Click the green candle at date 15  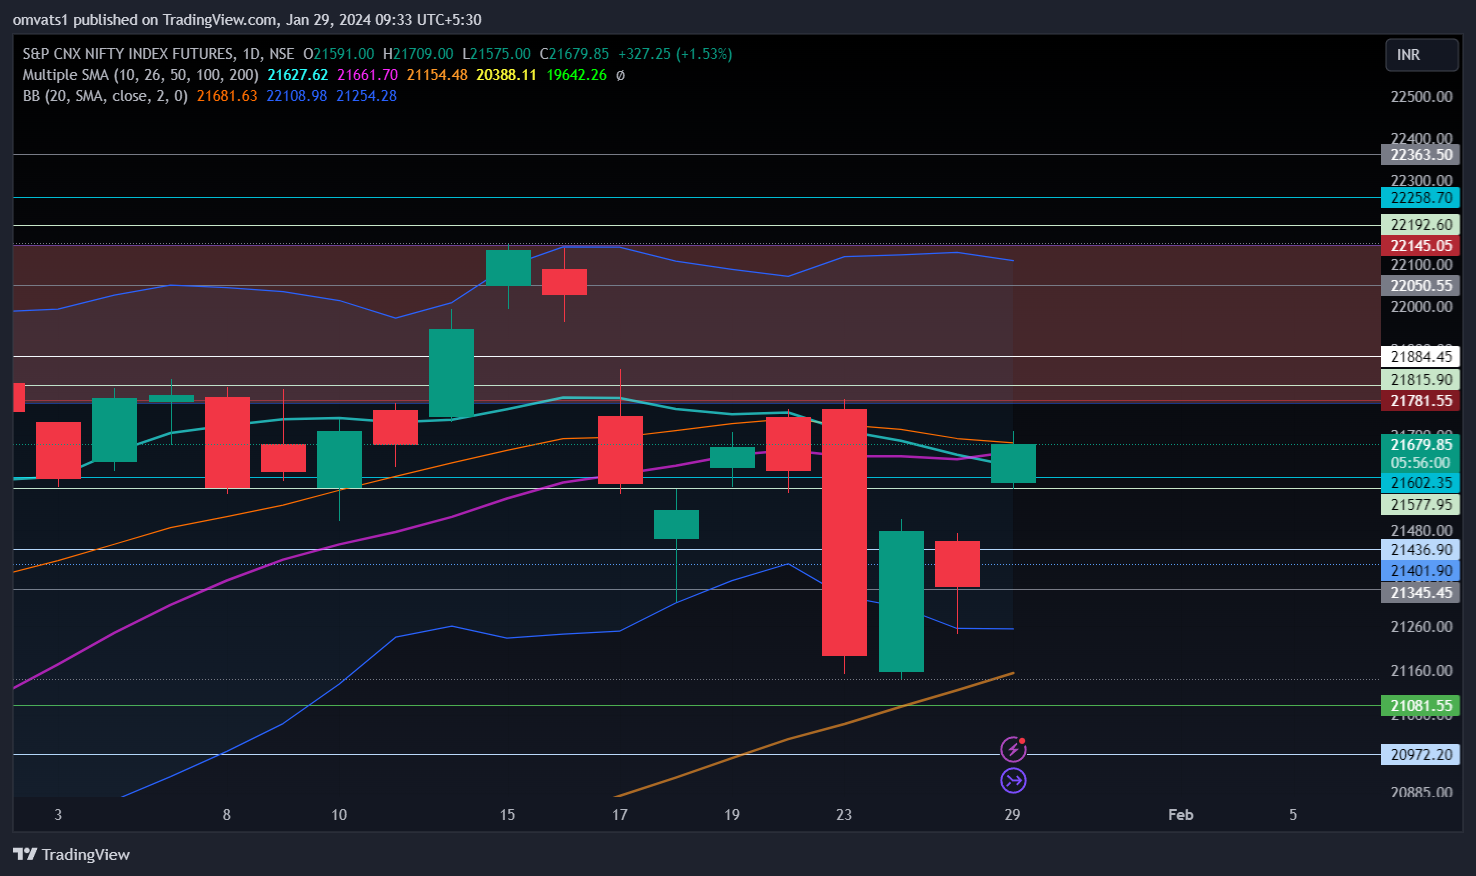point(508,268)
